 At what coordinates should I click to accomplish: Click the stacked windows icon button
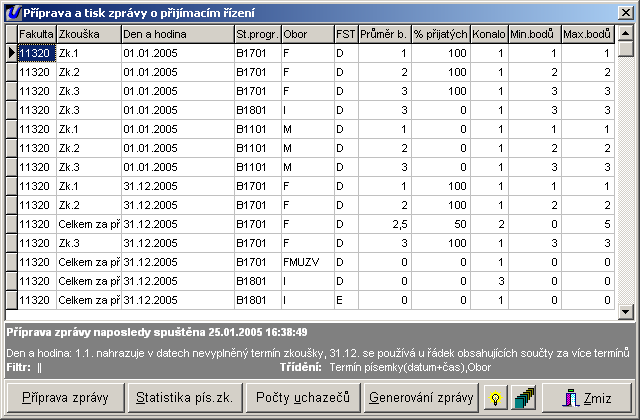(x=520, y=398)
